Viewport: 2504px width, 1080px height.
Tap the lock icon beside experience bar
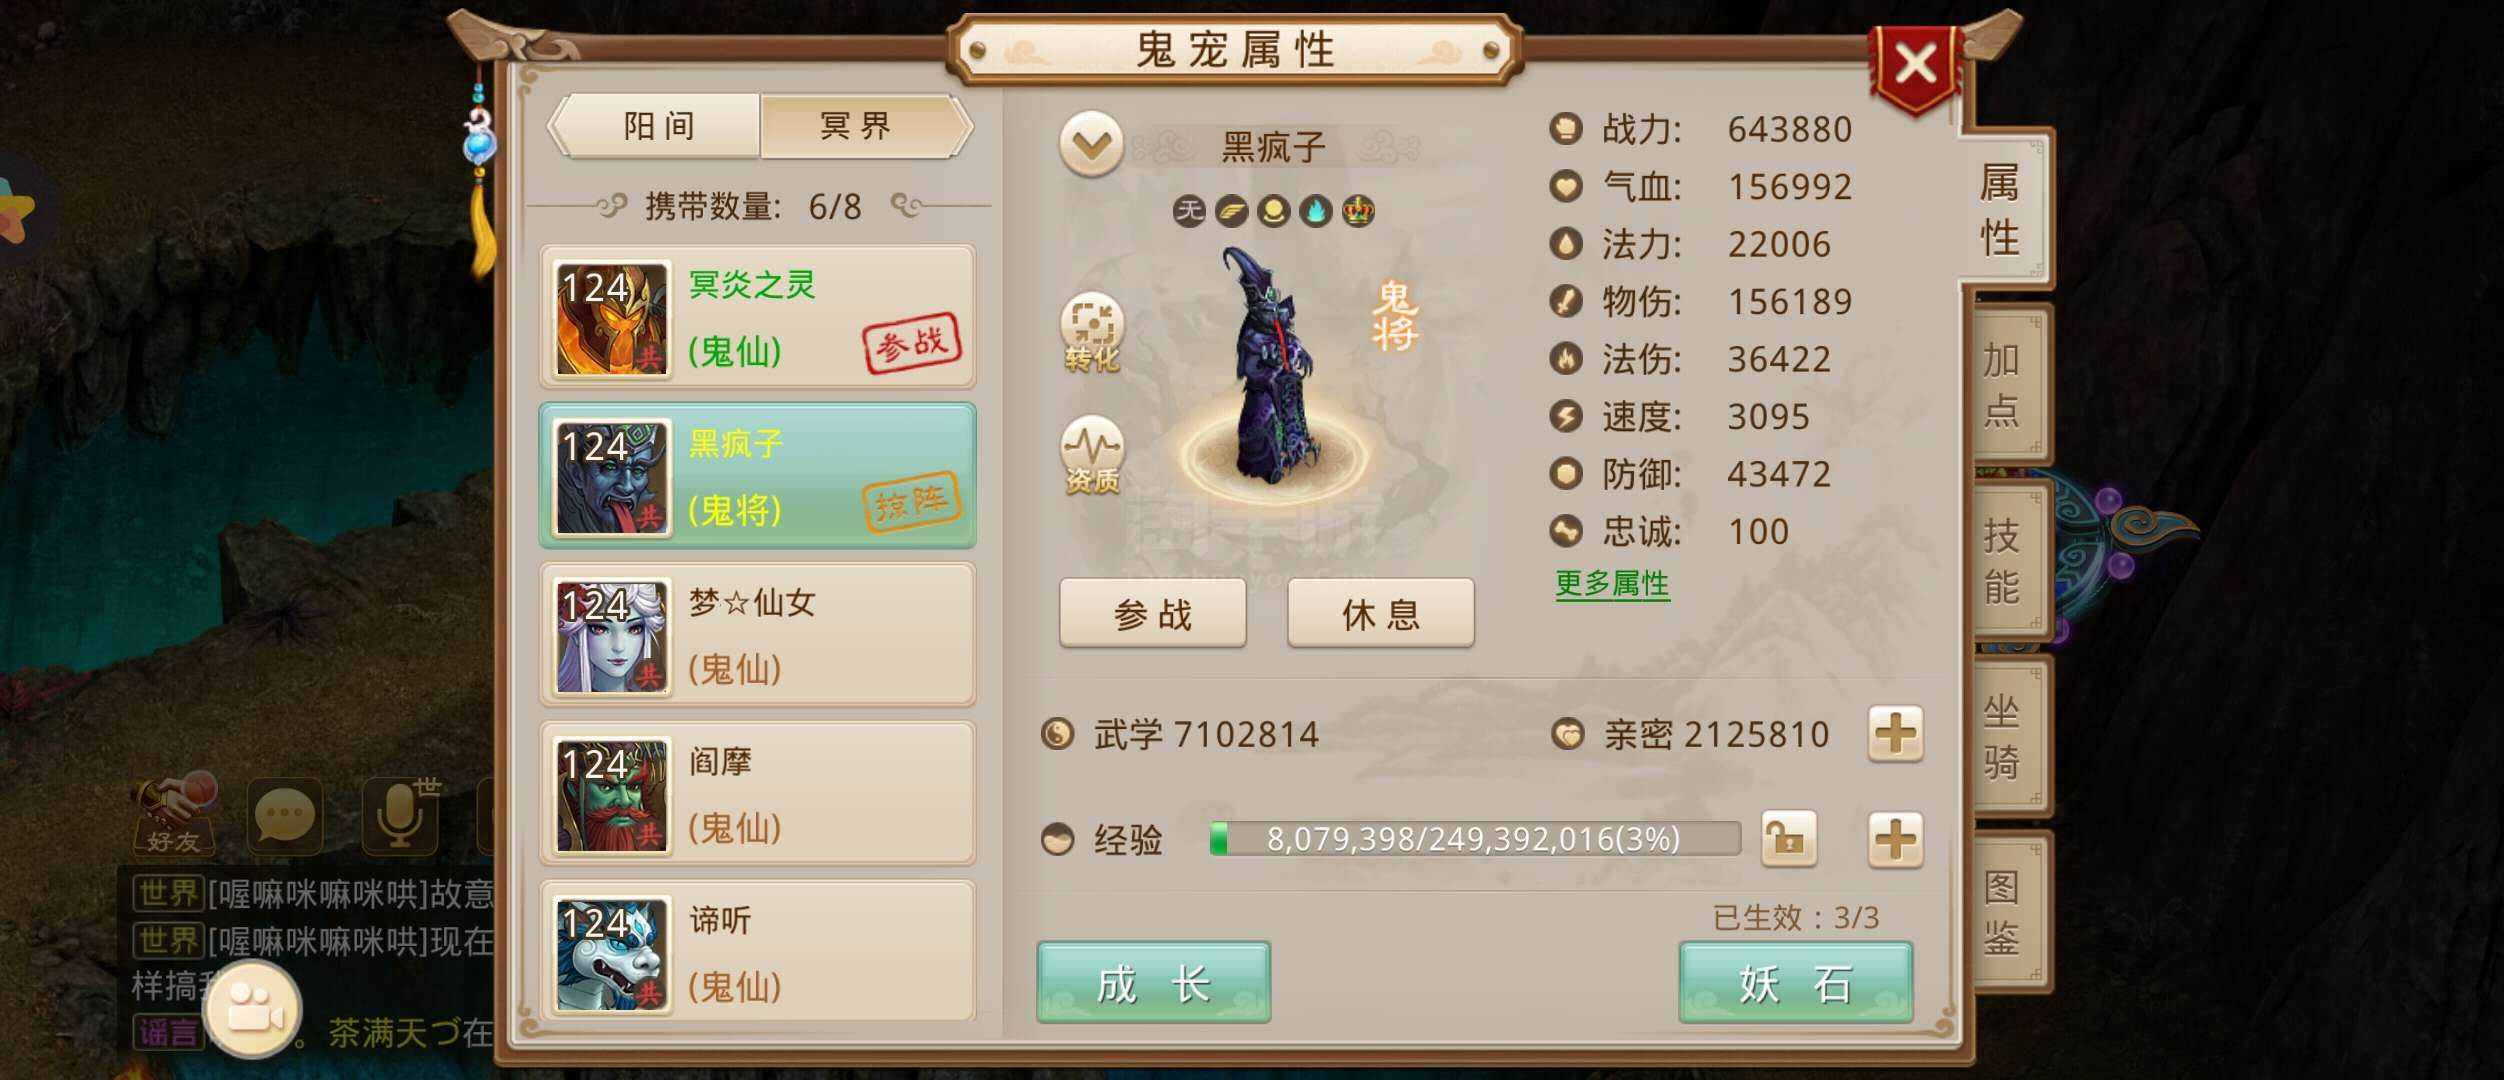(1788, 838)
